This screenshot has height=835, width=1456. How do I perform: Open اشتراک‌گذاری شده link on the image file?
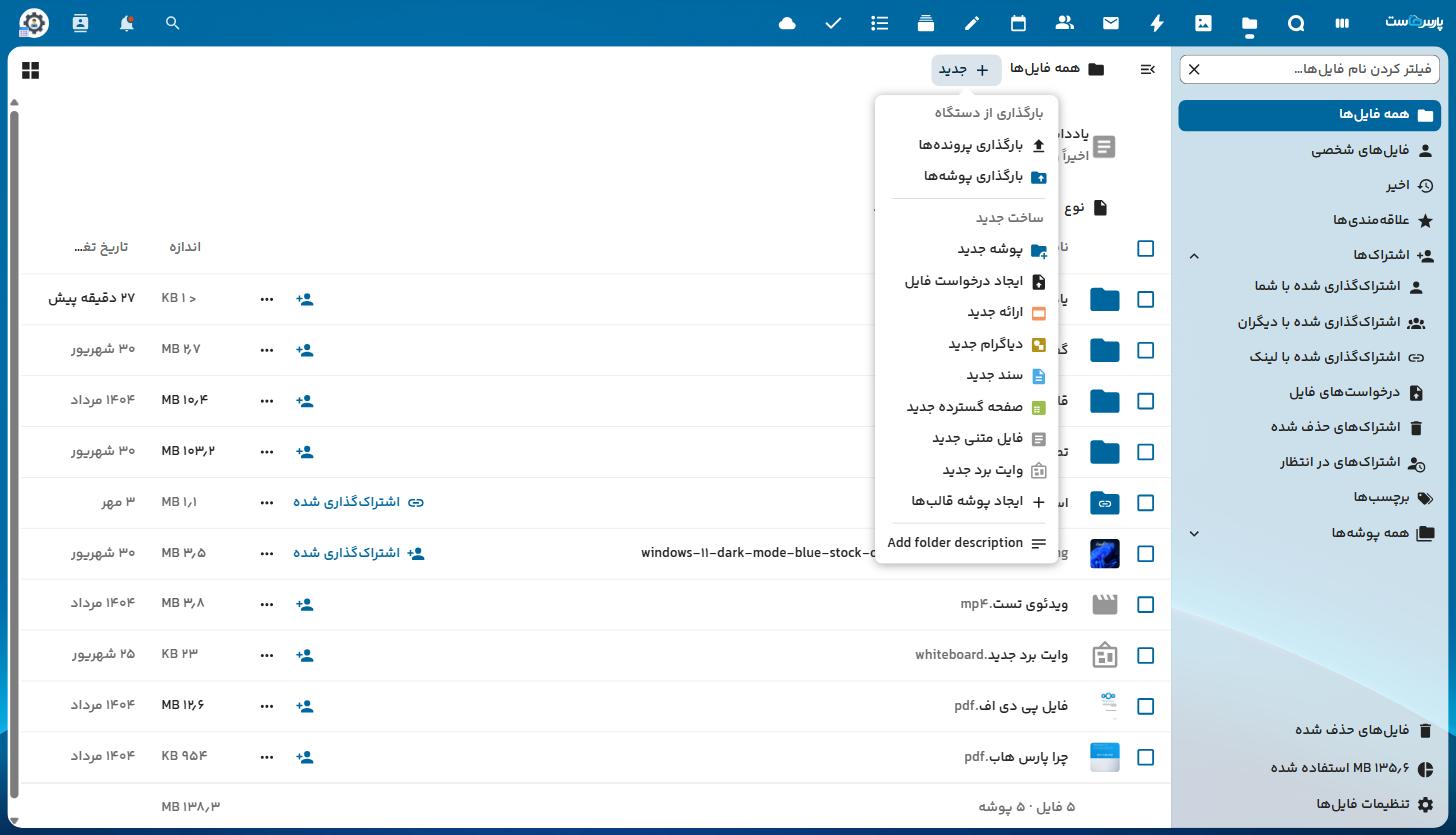pos(358,553)
